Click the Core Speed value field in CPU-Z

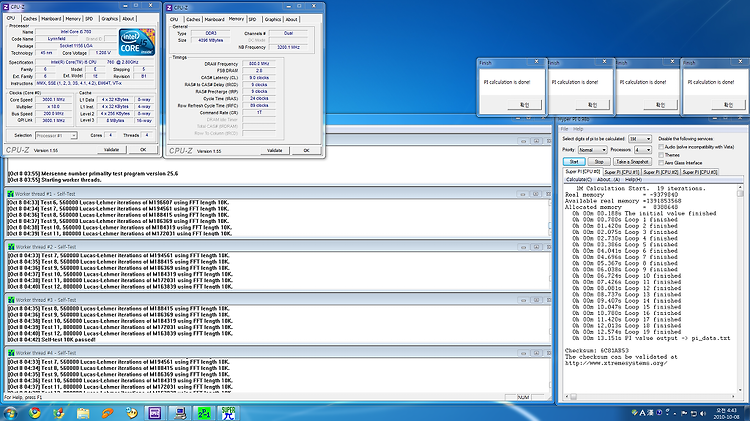54,100
